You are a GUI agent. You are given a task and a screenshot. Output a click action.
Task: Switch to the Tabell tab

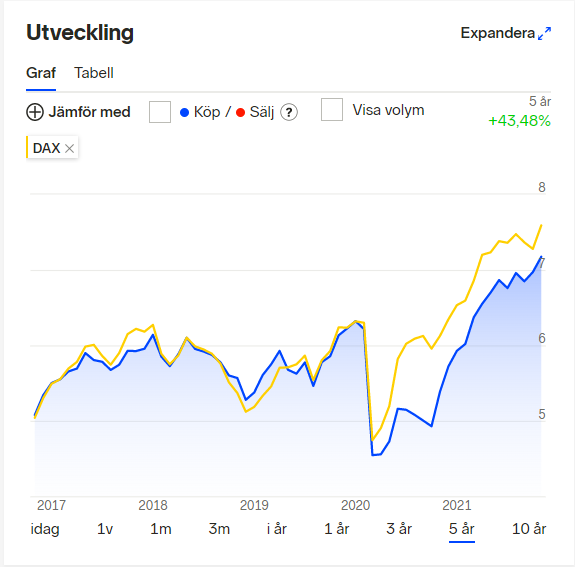point(94,73)
